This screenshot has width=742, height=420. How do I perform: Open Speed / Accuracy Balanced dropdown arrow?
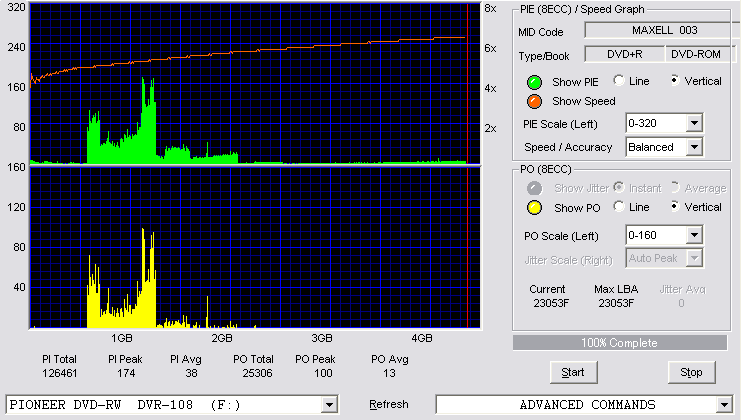click(694, 147)
